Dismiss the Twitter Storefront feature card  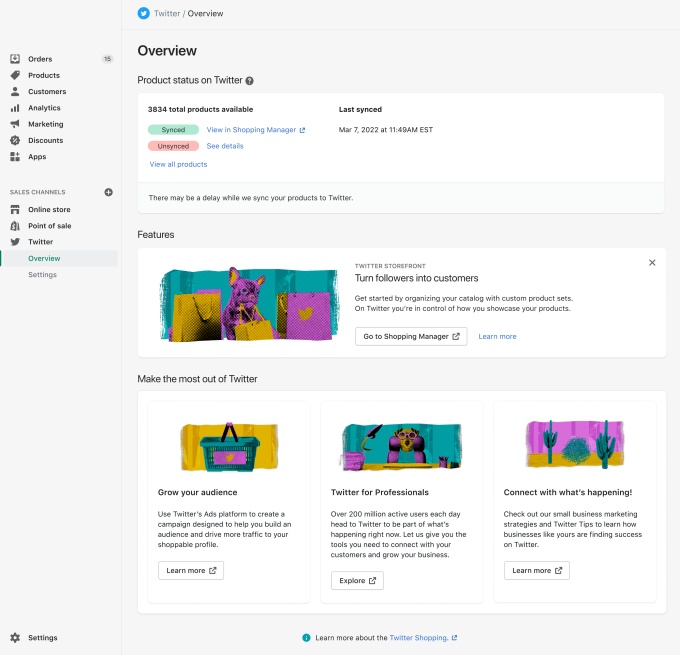pyautogui.click(x=652, y=263)
